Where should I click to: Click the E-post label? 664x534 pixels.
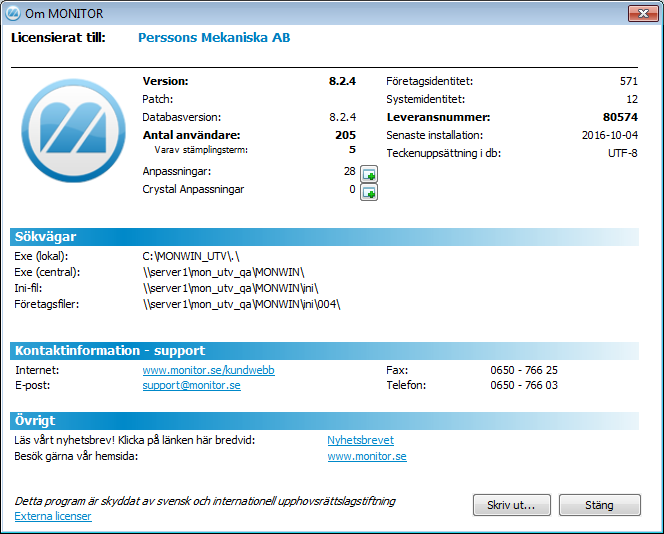tap(33, 385)
